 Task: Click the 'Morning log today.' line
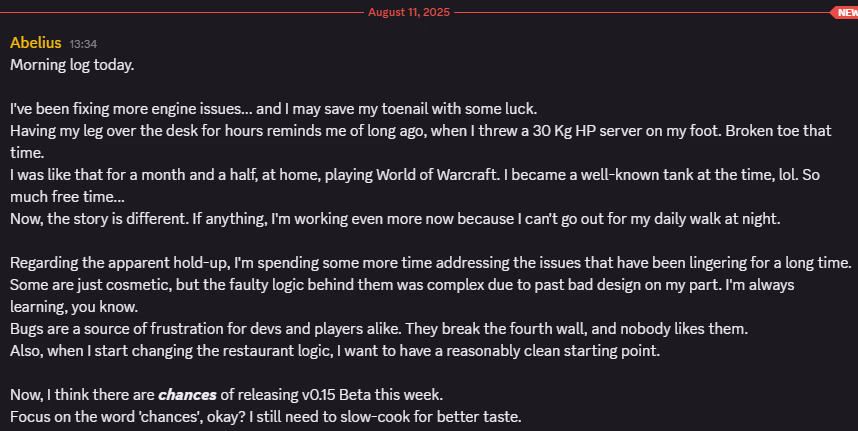pos(72,65)
